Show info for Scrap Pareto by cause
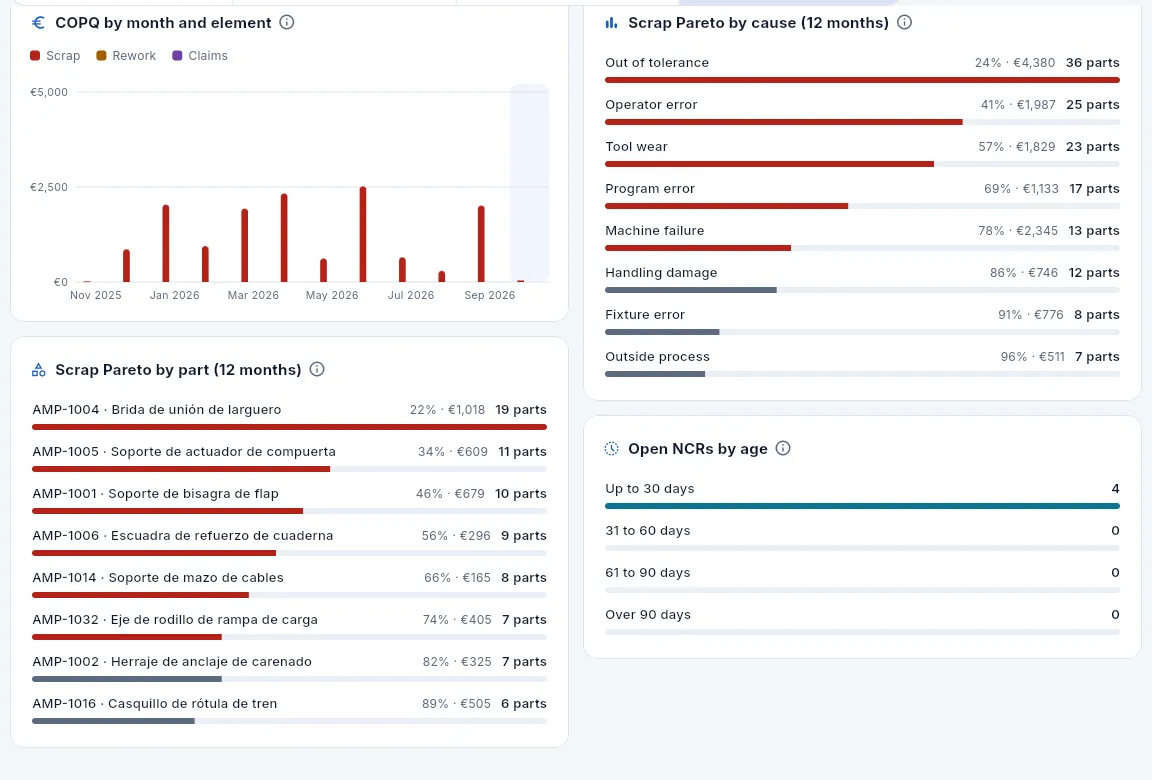The width and height of the screenshot is (1152, 780). click(x=904, y=23)
